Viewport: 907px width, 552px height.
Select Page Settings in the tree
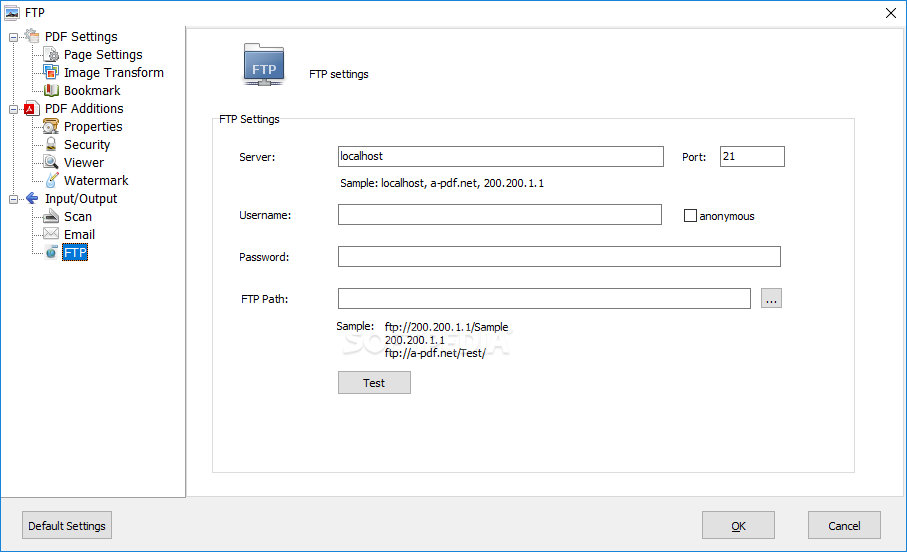pos(103,54)
